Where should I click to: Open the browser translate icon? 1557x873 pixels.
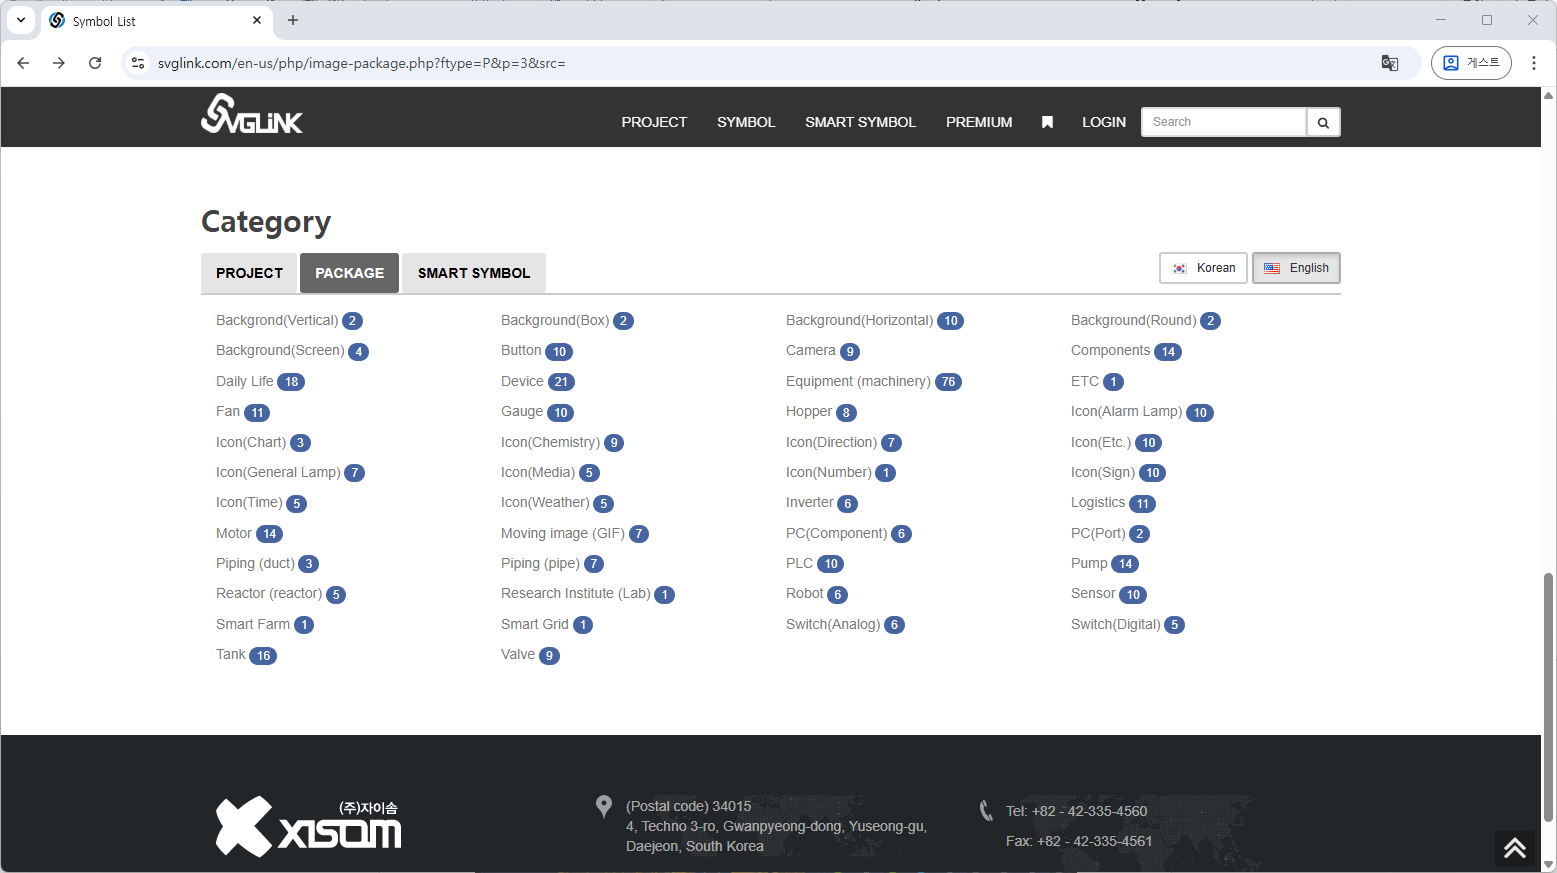click(1389, 63)
